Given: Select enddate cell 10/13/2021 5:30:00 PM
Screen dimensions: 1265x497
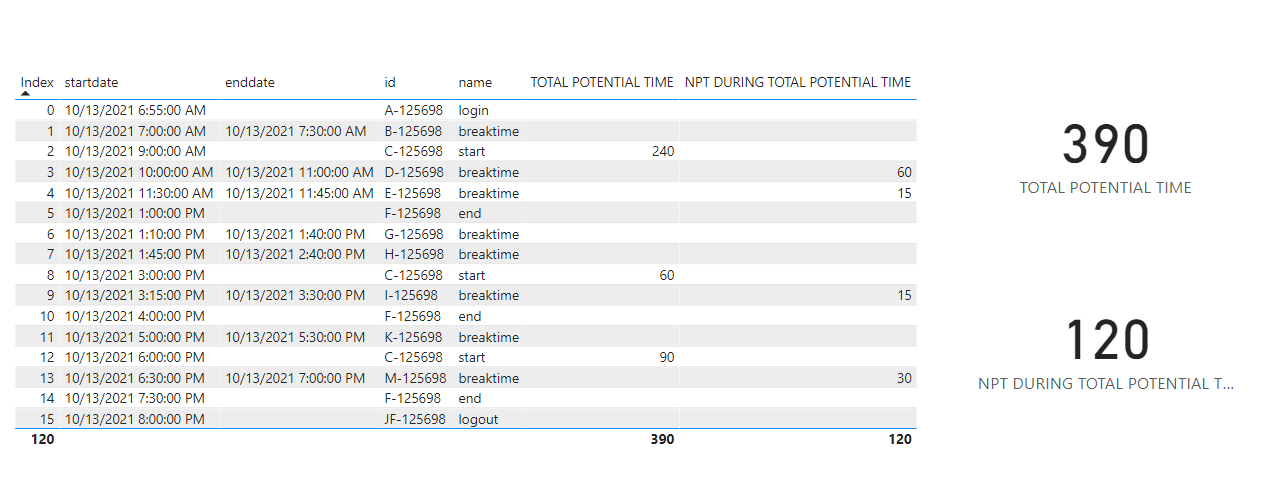Looking at the screenshot, I should coord(294,337).
